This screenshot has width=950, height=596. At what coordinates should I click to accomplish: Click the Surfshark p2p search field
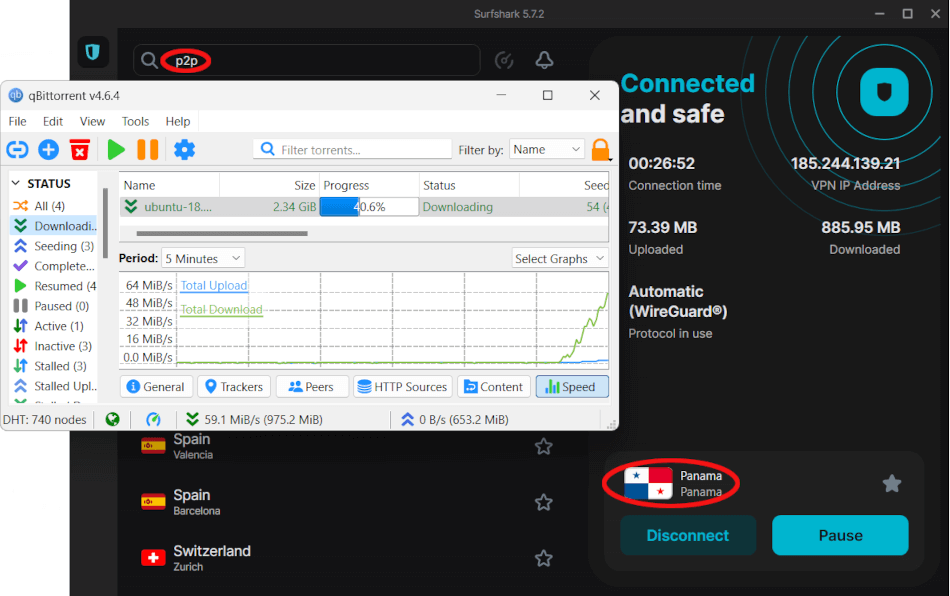coord(307,60)
